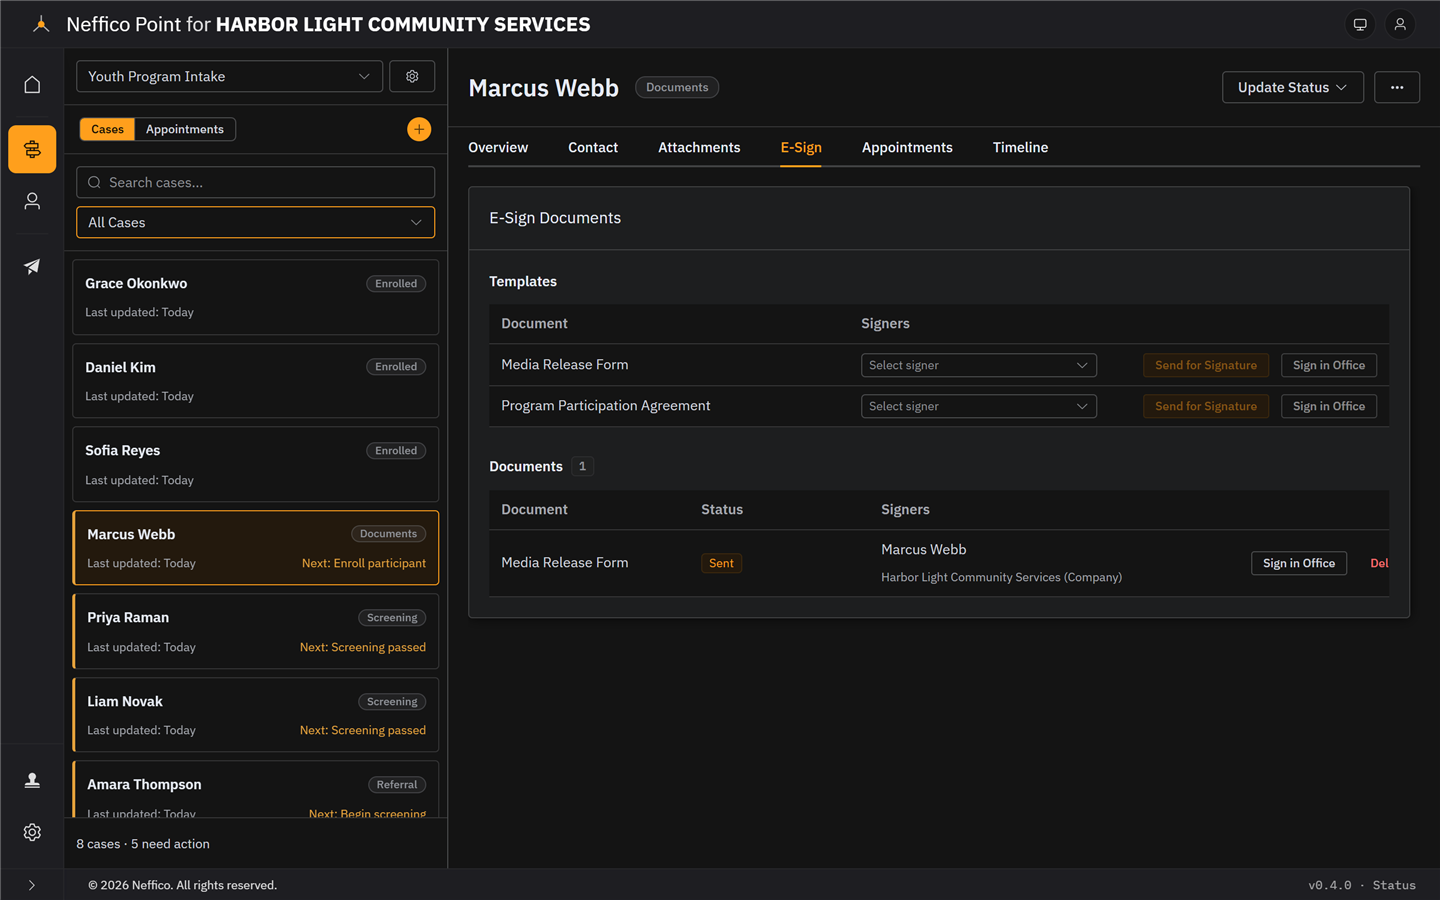The image size is (1440, 900).
Task: Click the v0.4.0 version text
Action: coord(1330,885)
